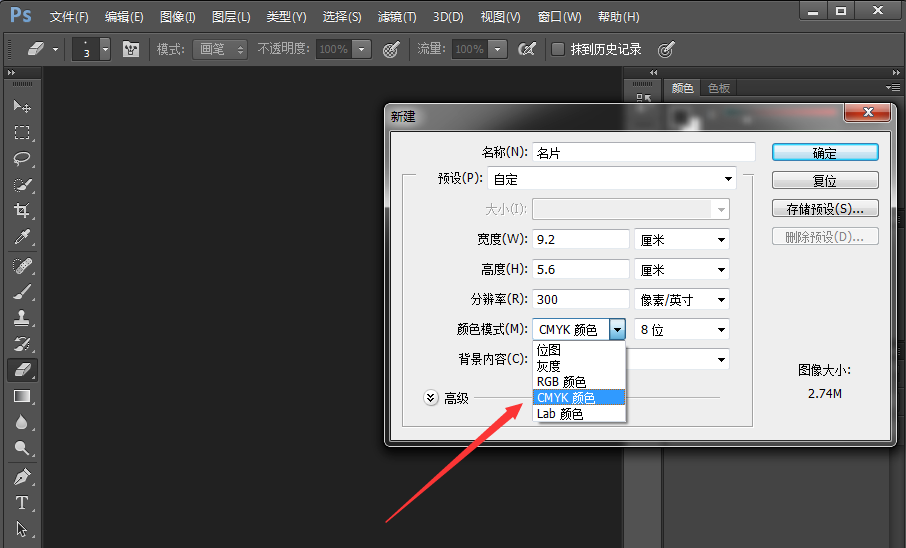Open the 帮助(H) menu
906x548 pixels.
tap(618, 17)
